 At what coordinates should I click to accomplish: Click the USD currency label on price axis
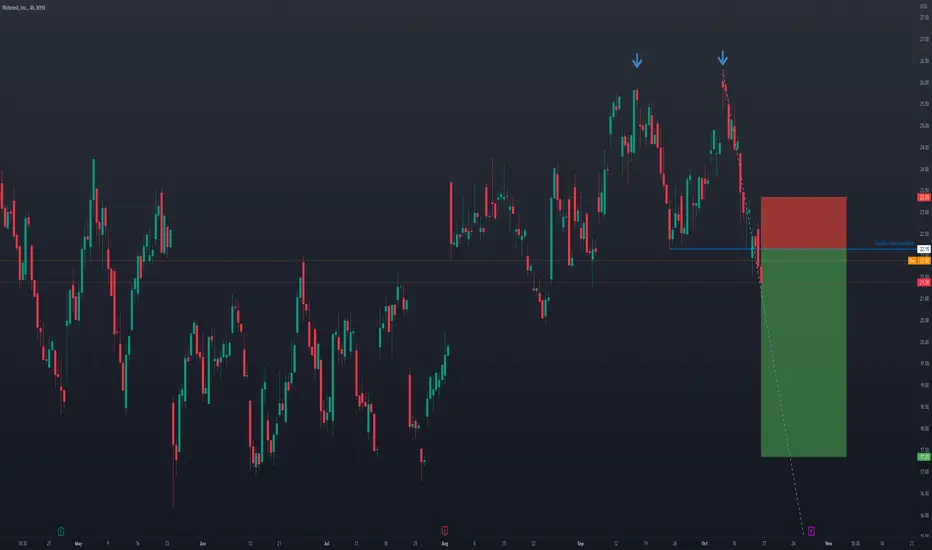tap(923, 7)
